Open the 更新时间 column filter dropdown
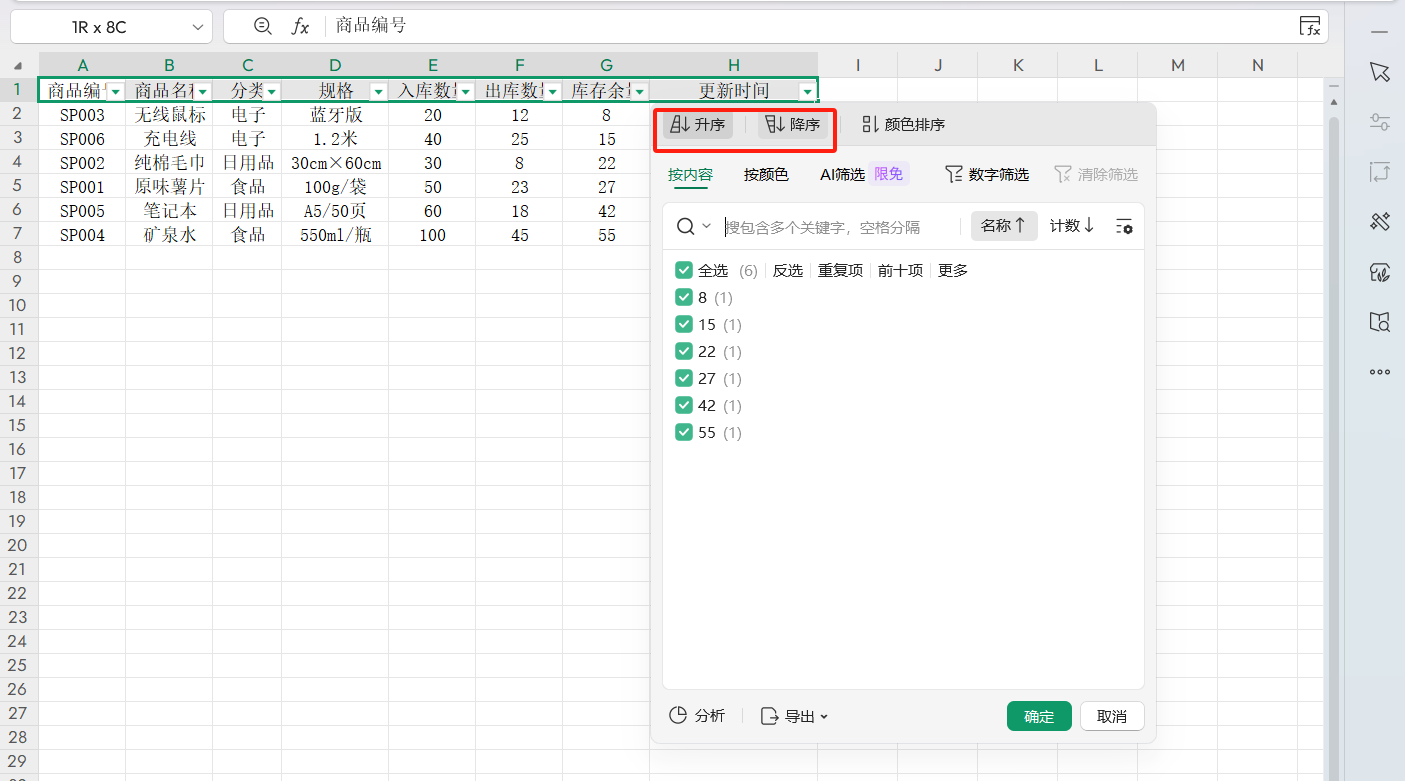Viewport: 1405px width, 781px height. pos(807,90)
